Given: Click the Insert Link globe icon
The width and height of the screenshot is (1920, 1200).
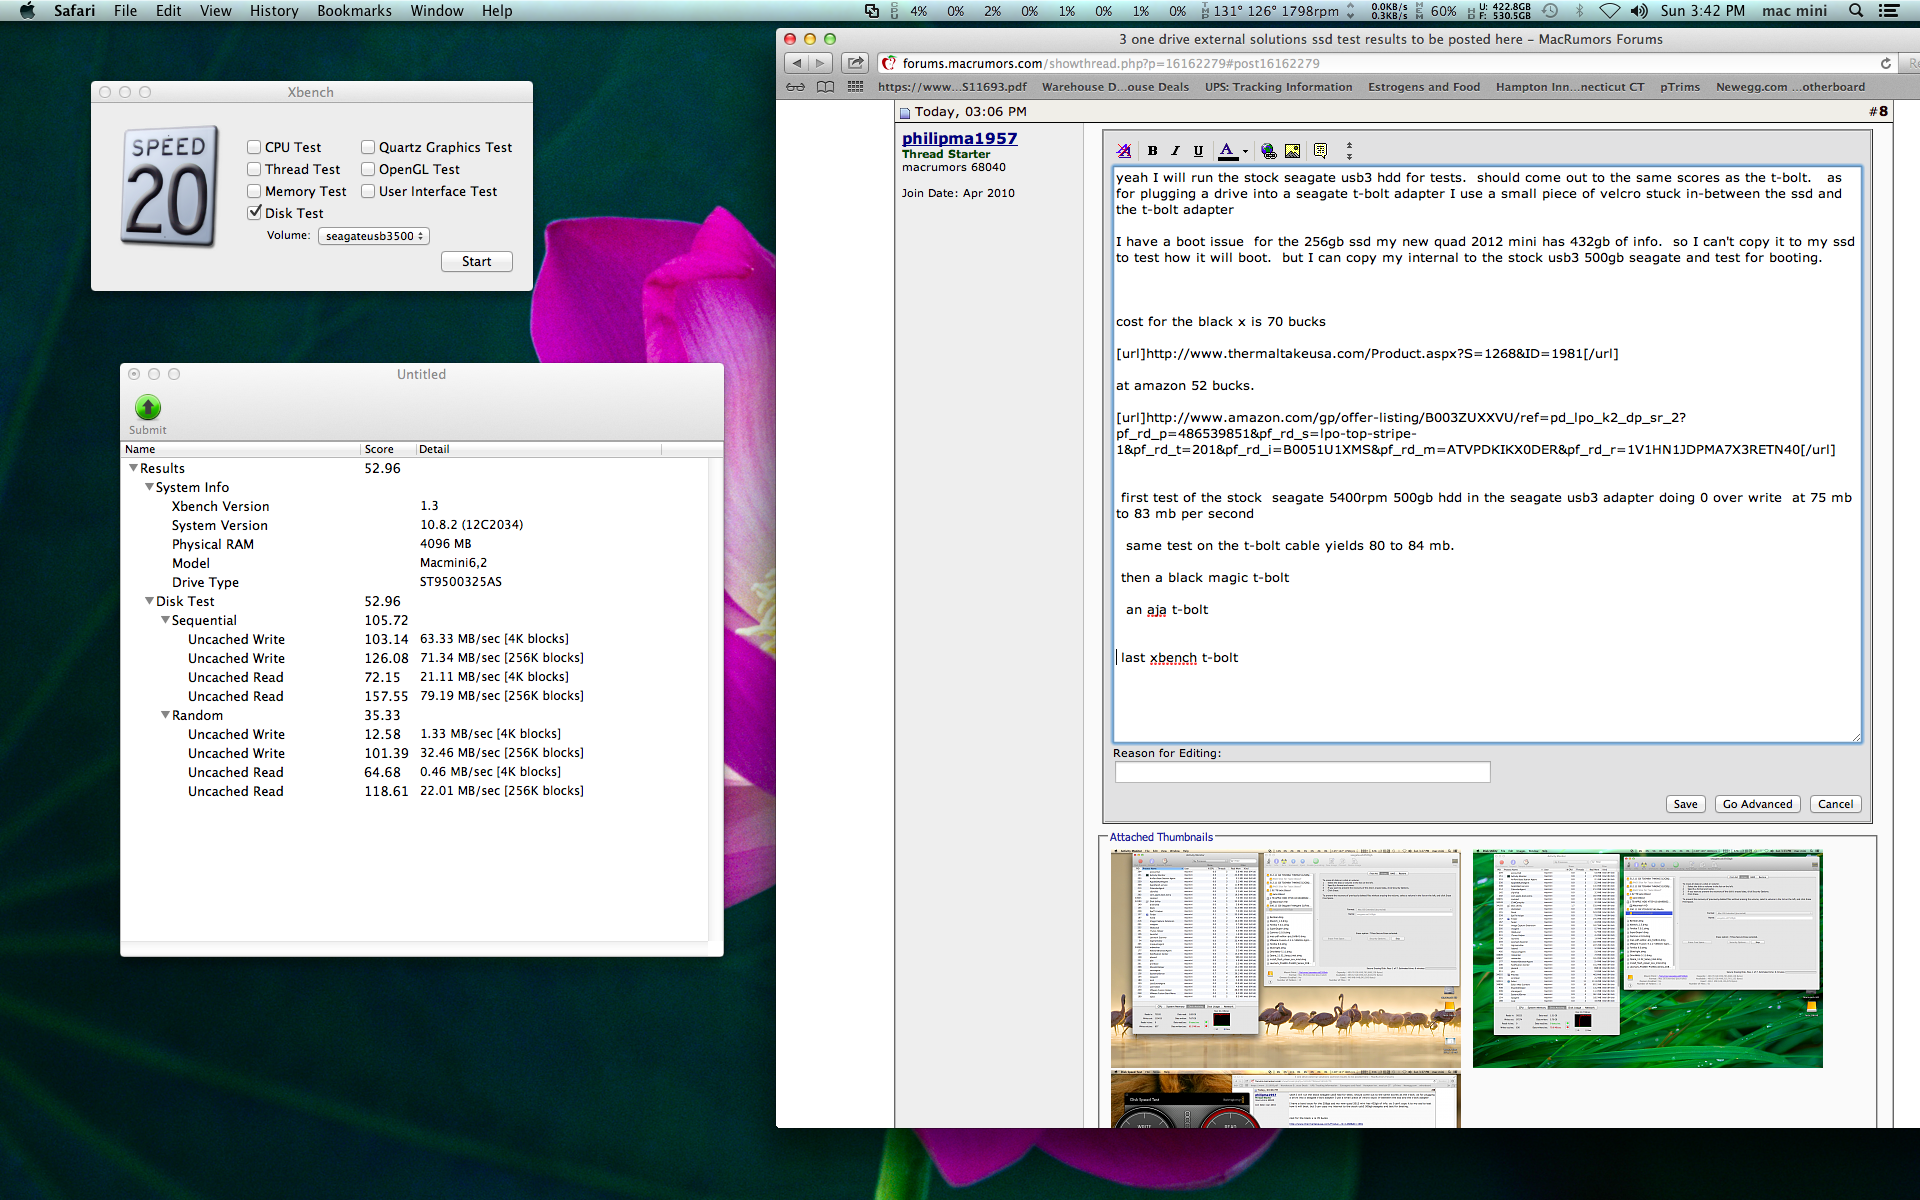Looking at the screenshot, I should click(1268, 151).
